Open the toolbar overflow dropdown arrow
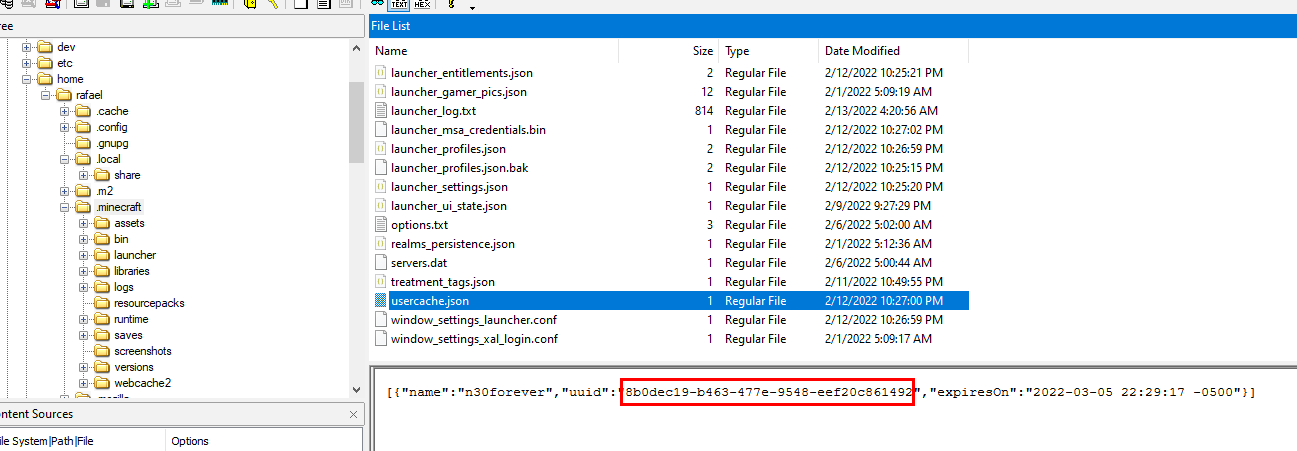This screenshot has width=1297, height=451. [x=472, y=8]
